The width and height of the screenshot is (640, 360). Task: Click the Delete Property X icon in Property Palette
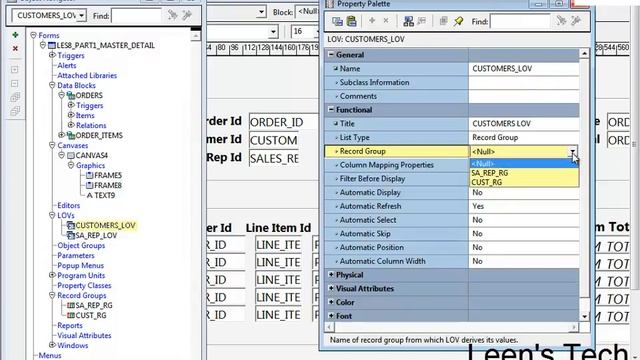[x=386, y=20]
